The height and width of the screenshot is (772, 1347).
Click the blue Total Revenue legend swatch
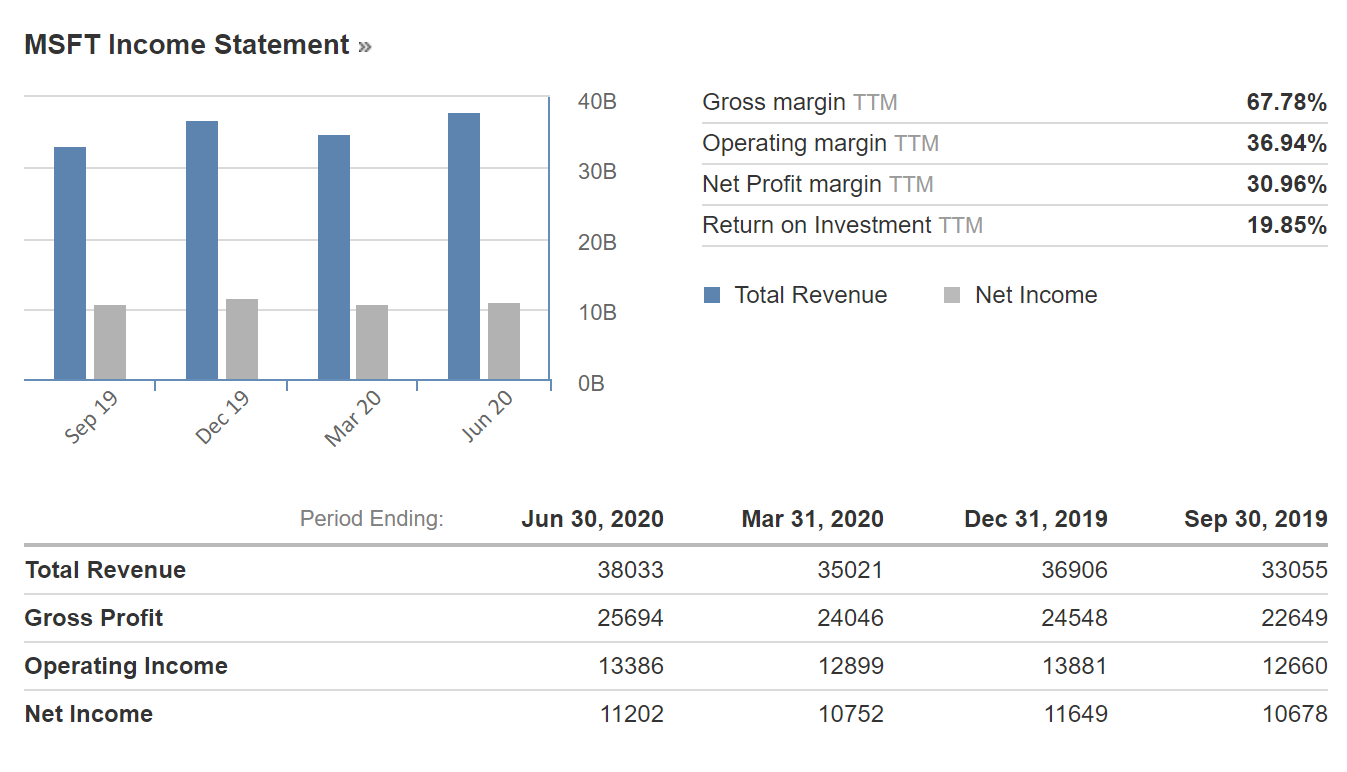pyautogui.click(x=712, y=295)
